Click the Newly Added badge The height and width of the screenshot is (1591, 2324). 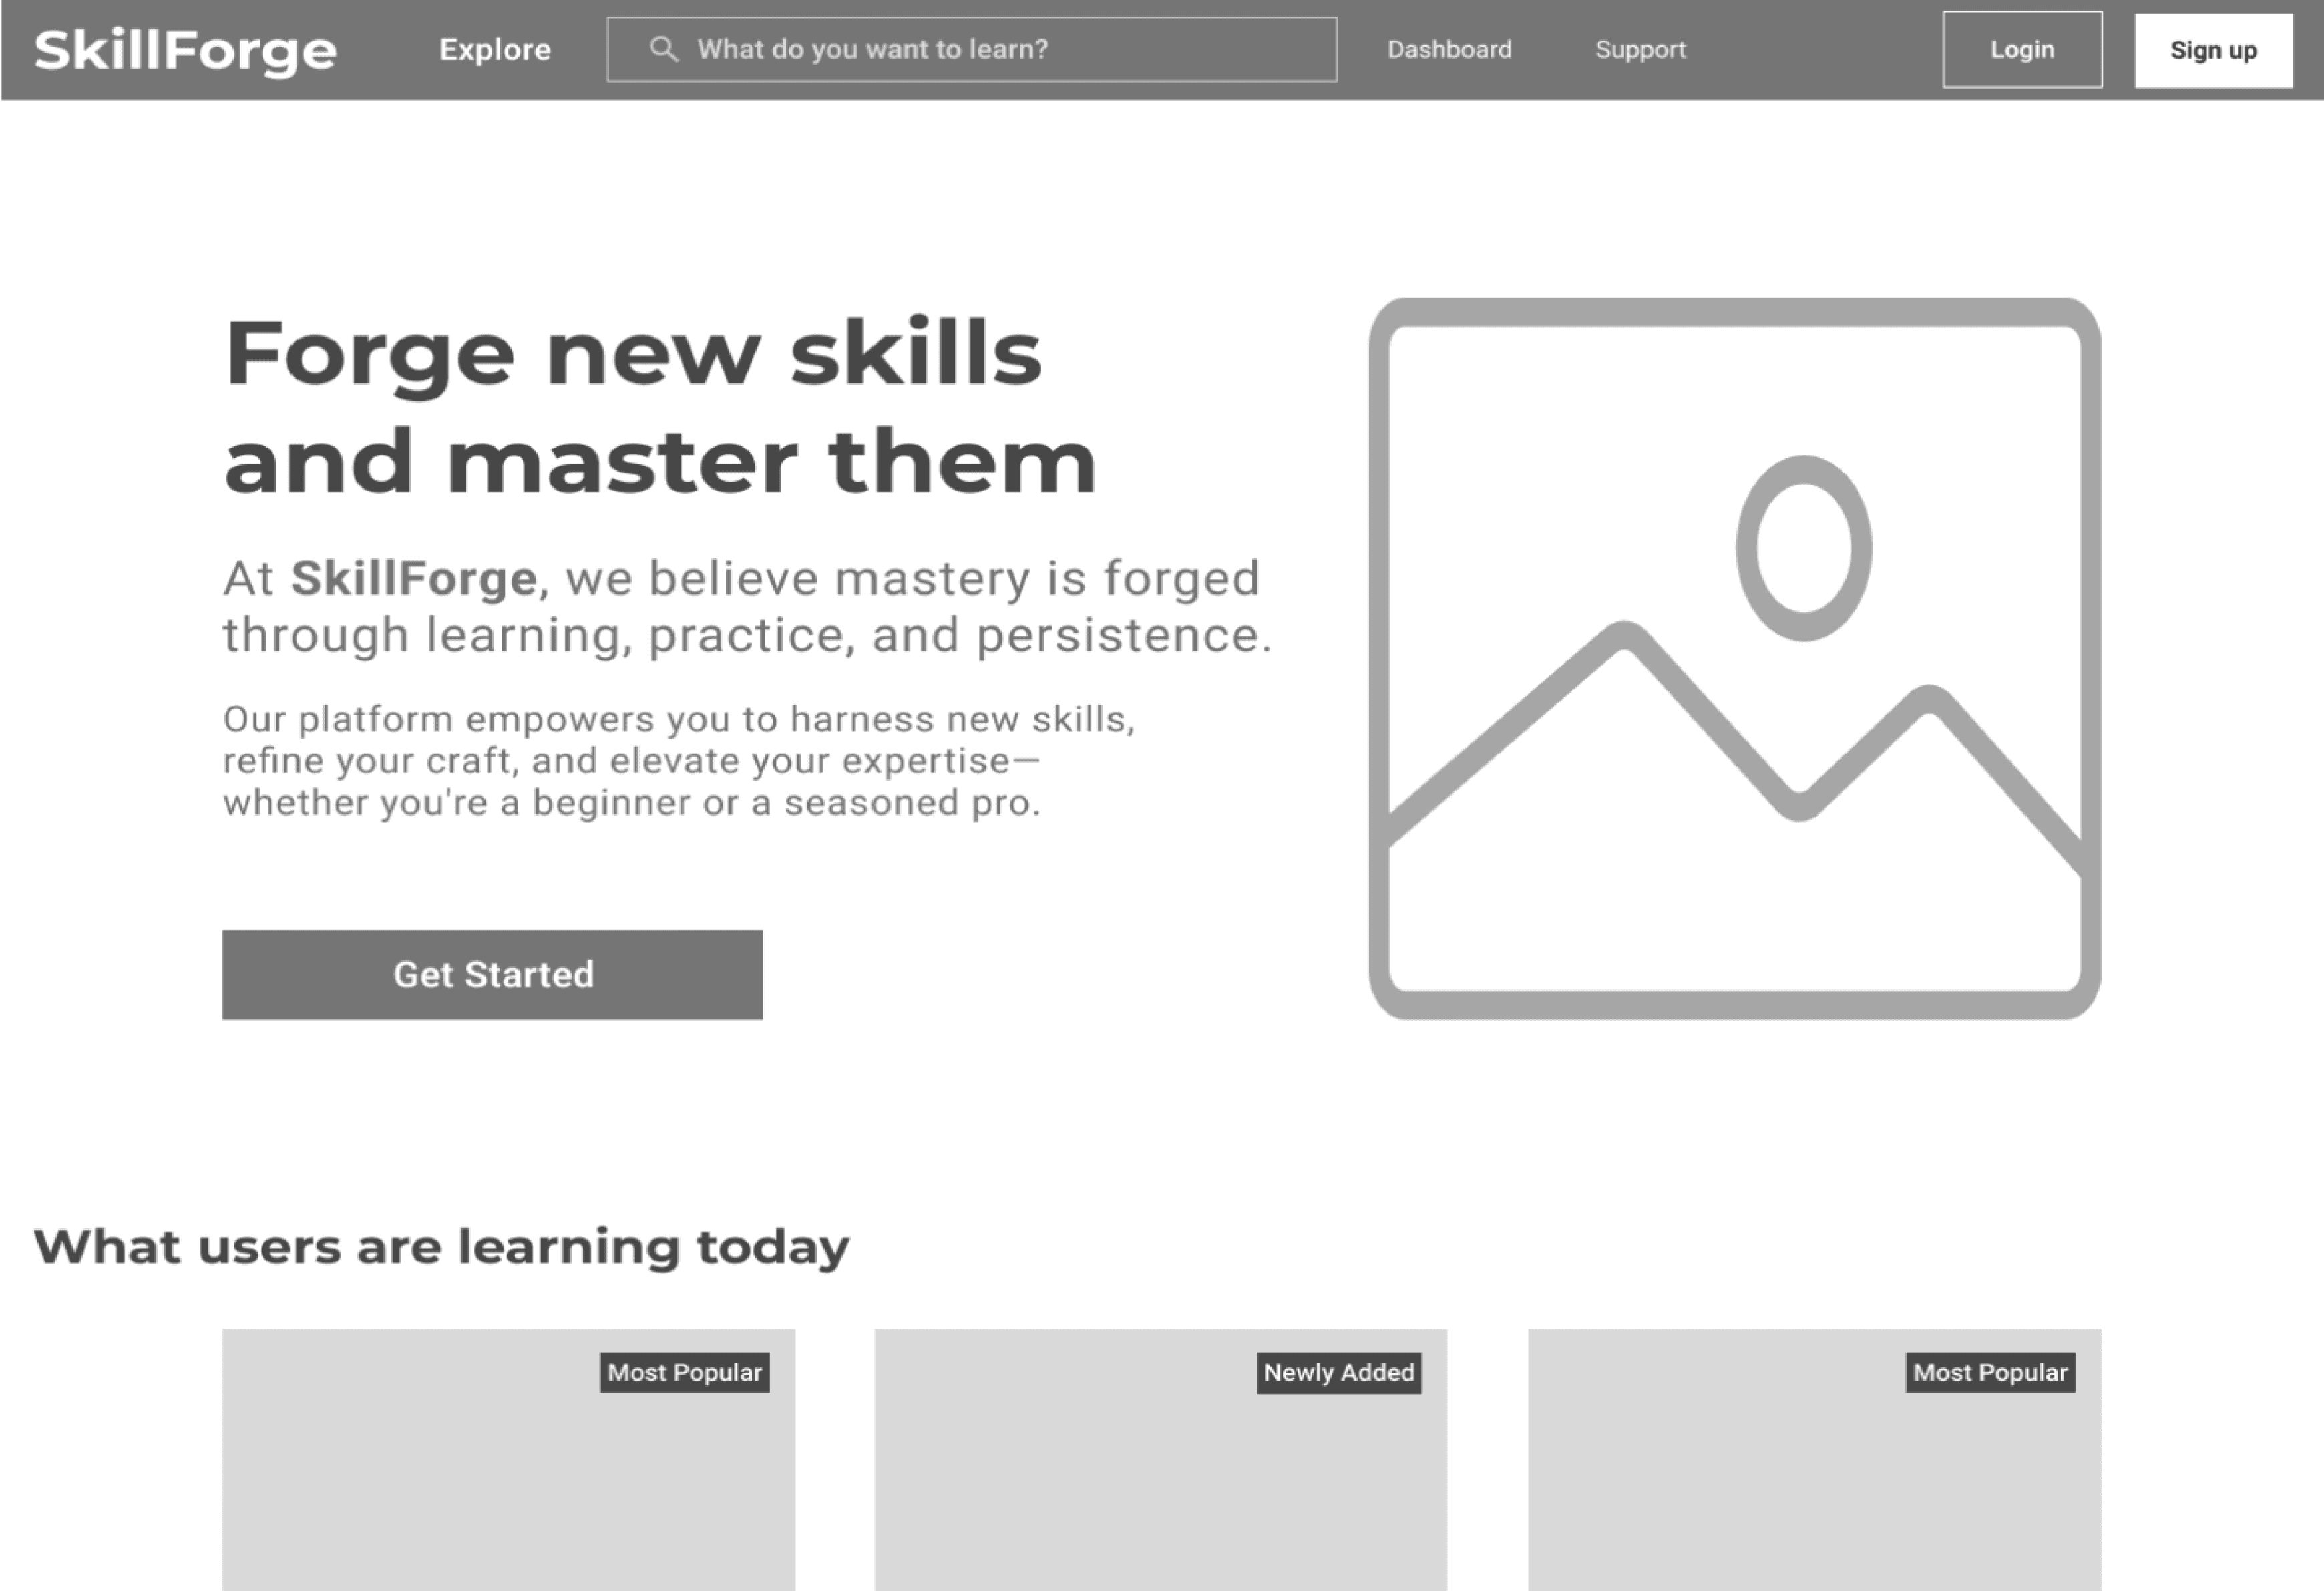pyautogui.click(x=1338, y=1372)
